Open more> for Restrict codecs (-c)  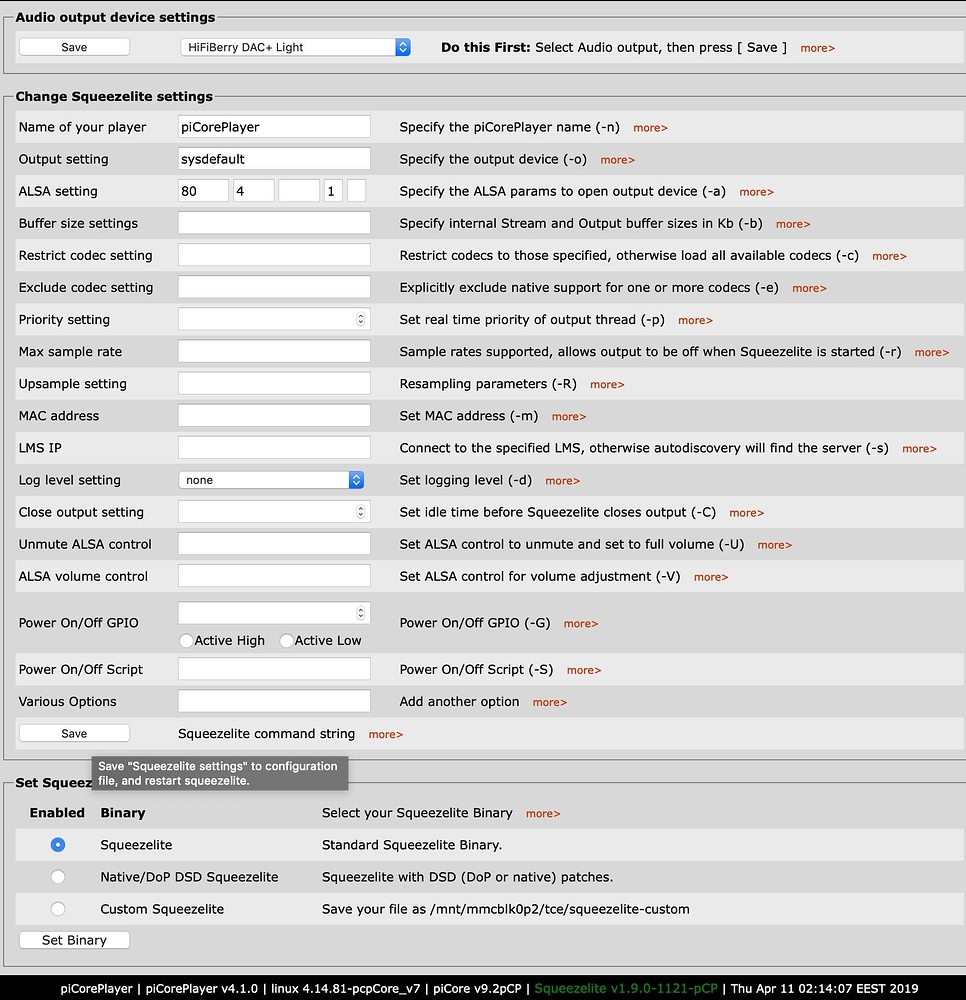point(889,256)
